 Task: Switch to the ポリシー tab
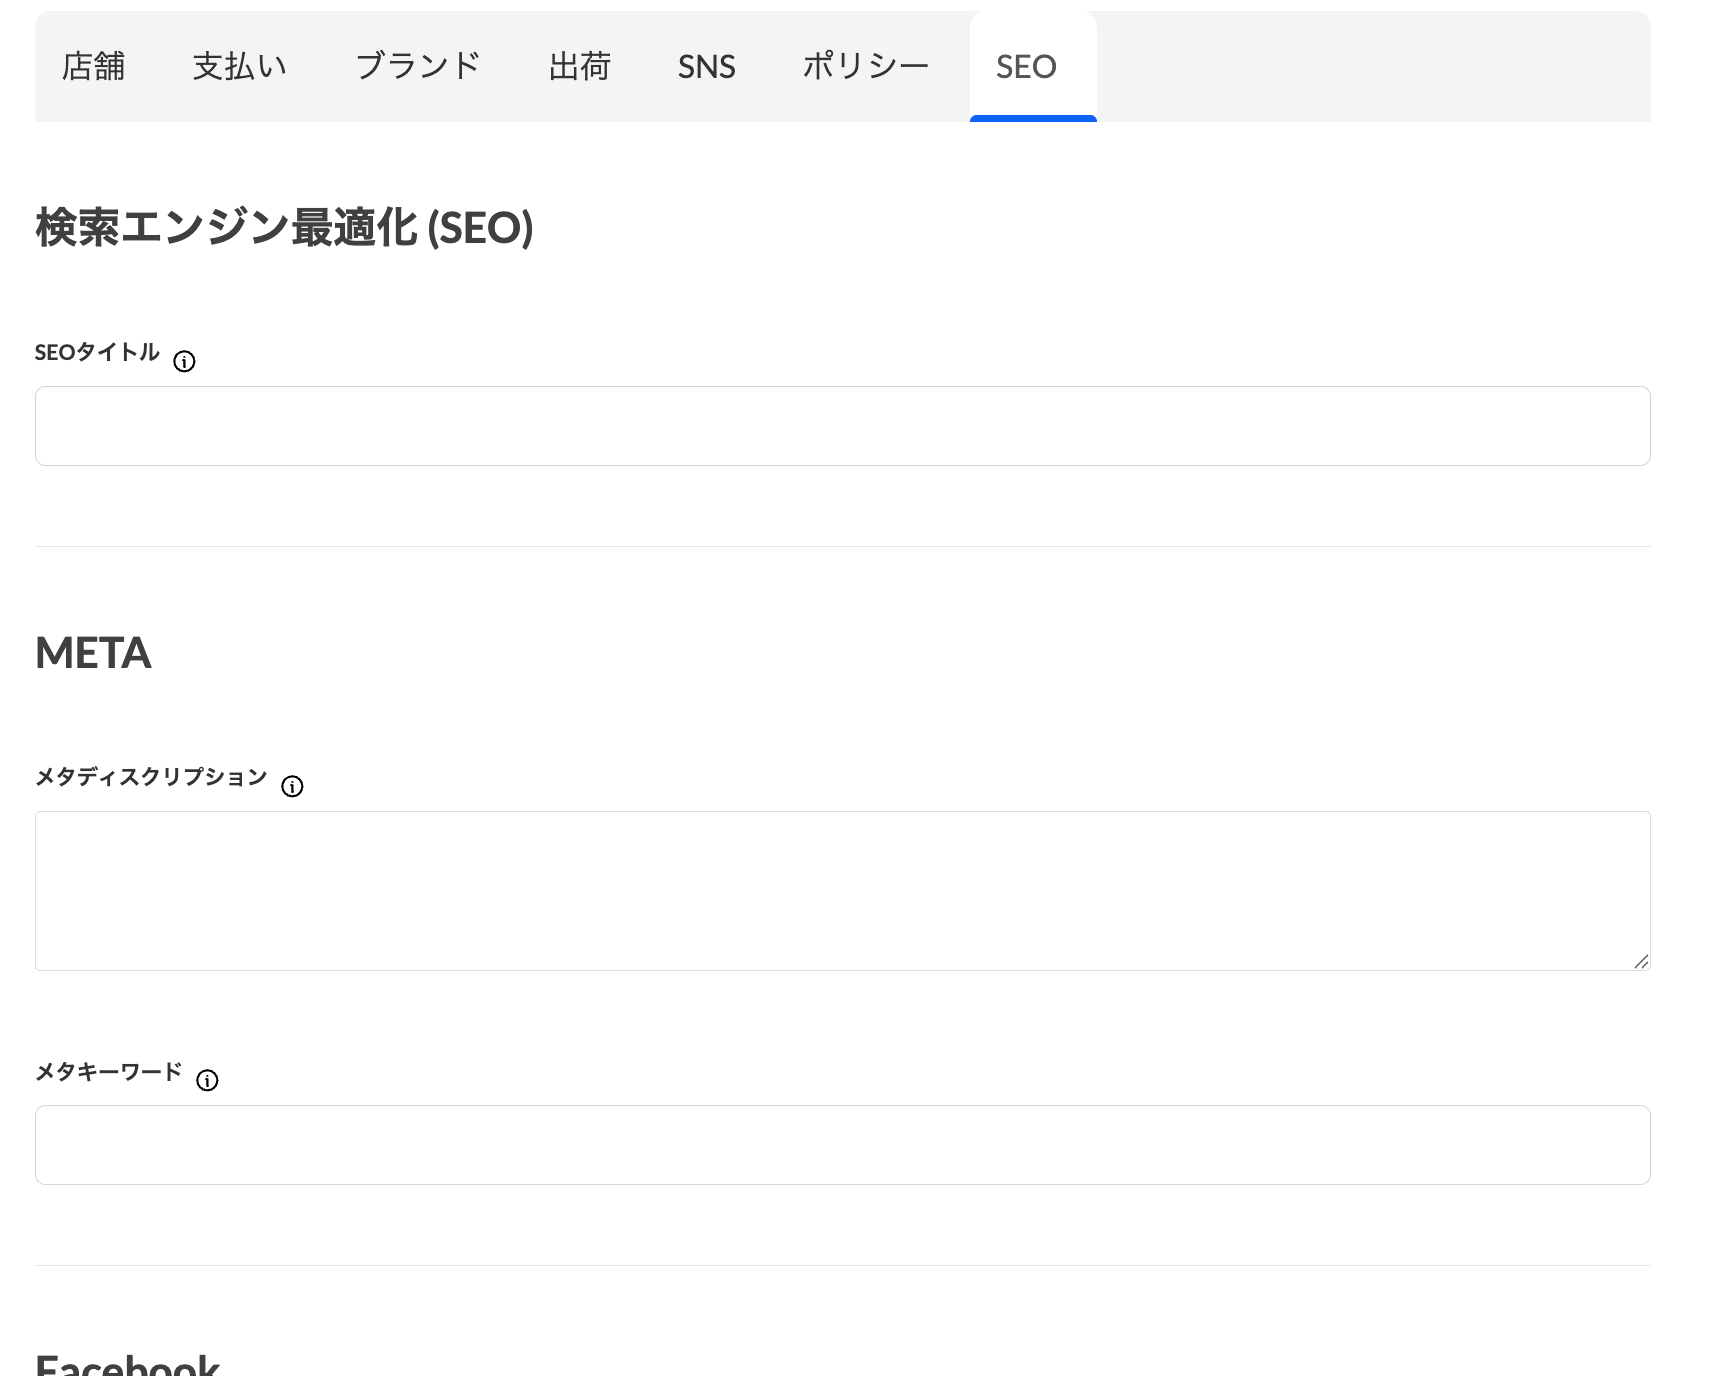pyautogui.click(x=866, y=67)
